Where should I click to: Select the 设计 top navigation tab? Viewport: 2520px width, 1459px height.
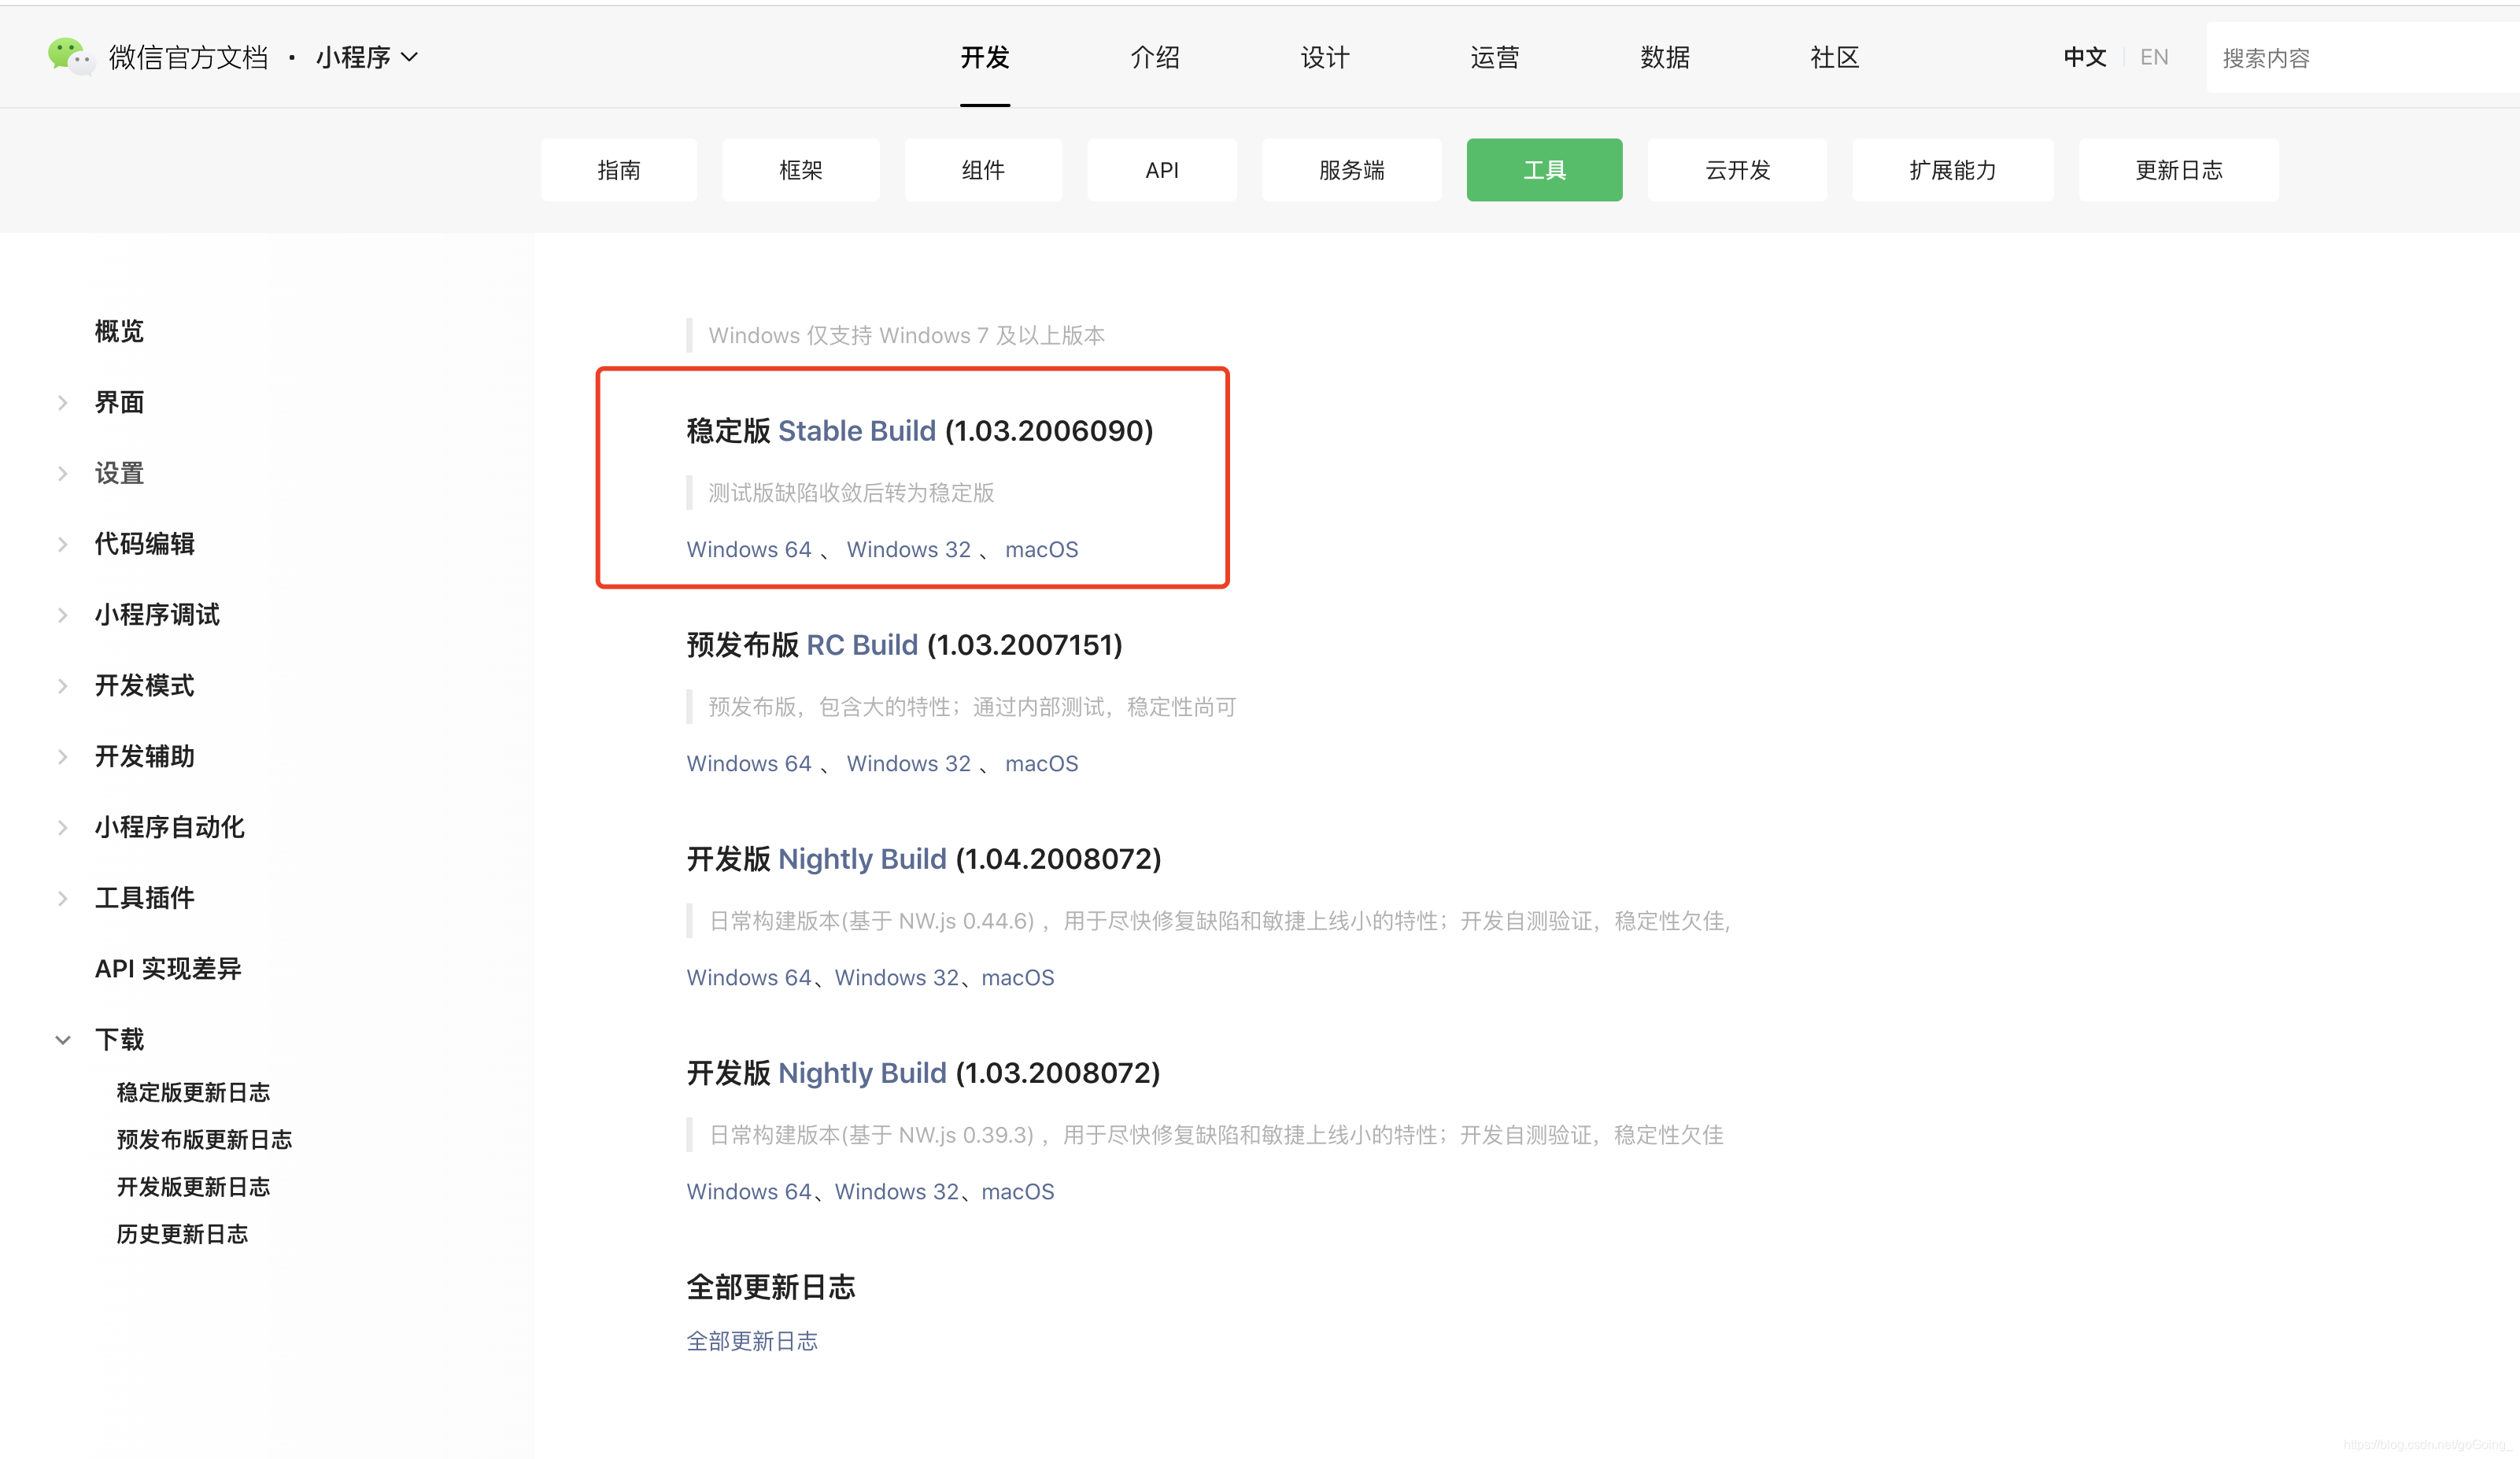point(1325,58)
